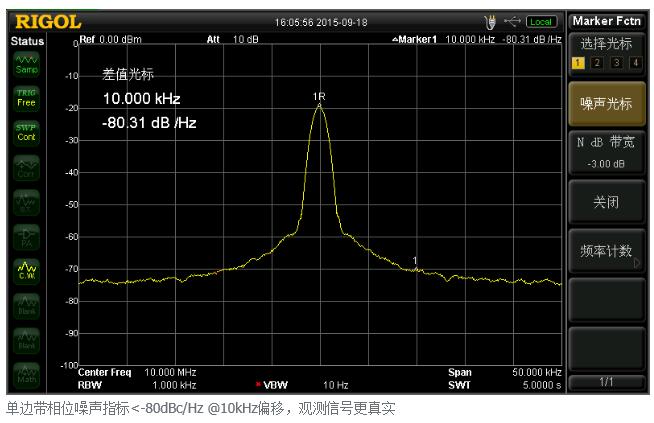Image resolution: width=654 pixels, height=423 pixels.
Task: Click the SWP Cont status icon
Action: [x=26, y=132]
